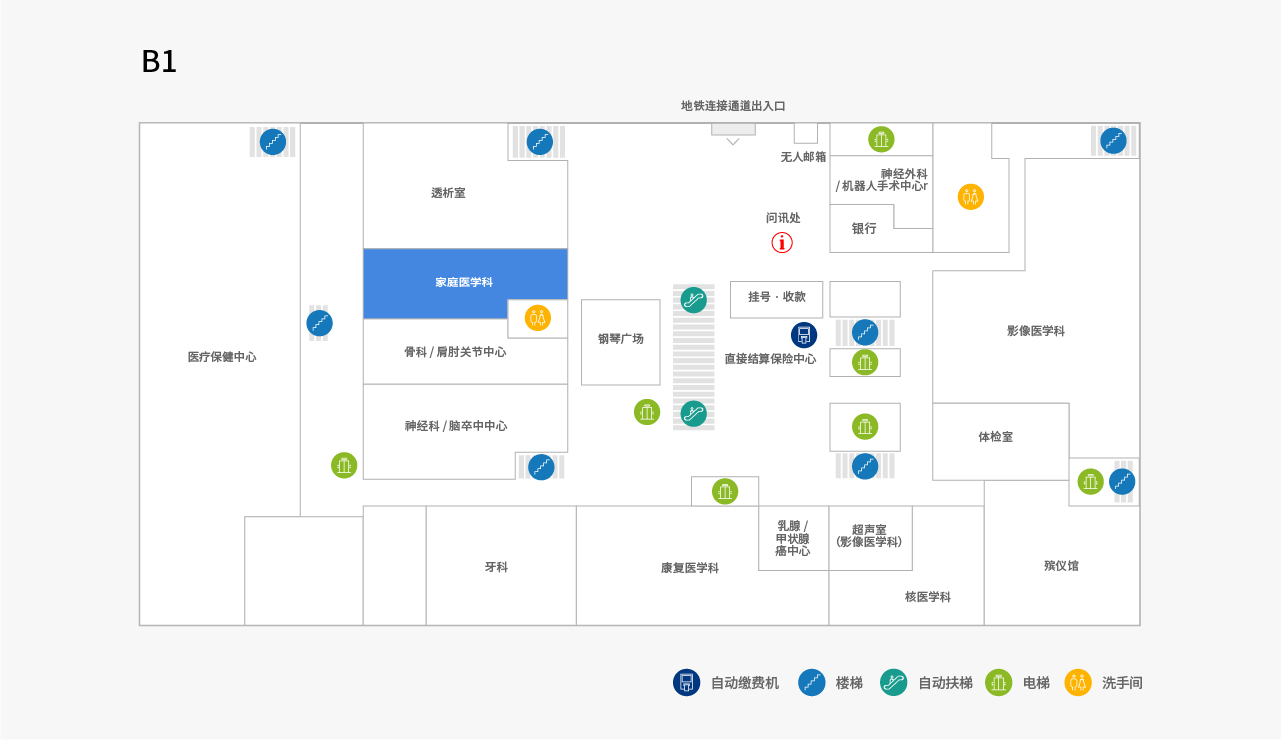Select the restroom icon right of 神经外科
This screenshot has width=1281, height=741.
click(970, 196)
